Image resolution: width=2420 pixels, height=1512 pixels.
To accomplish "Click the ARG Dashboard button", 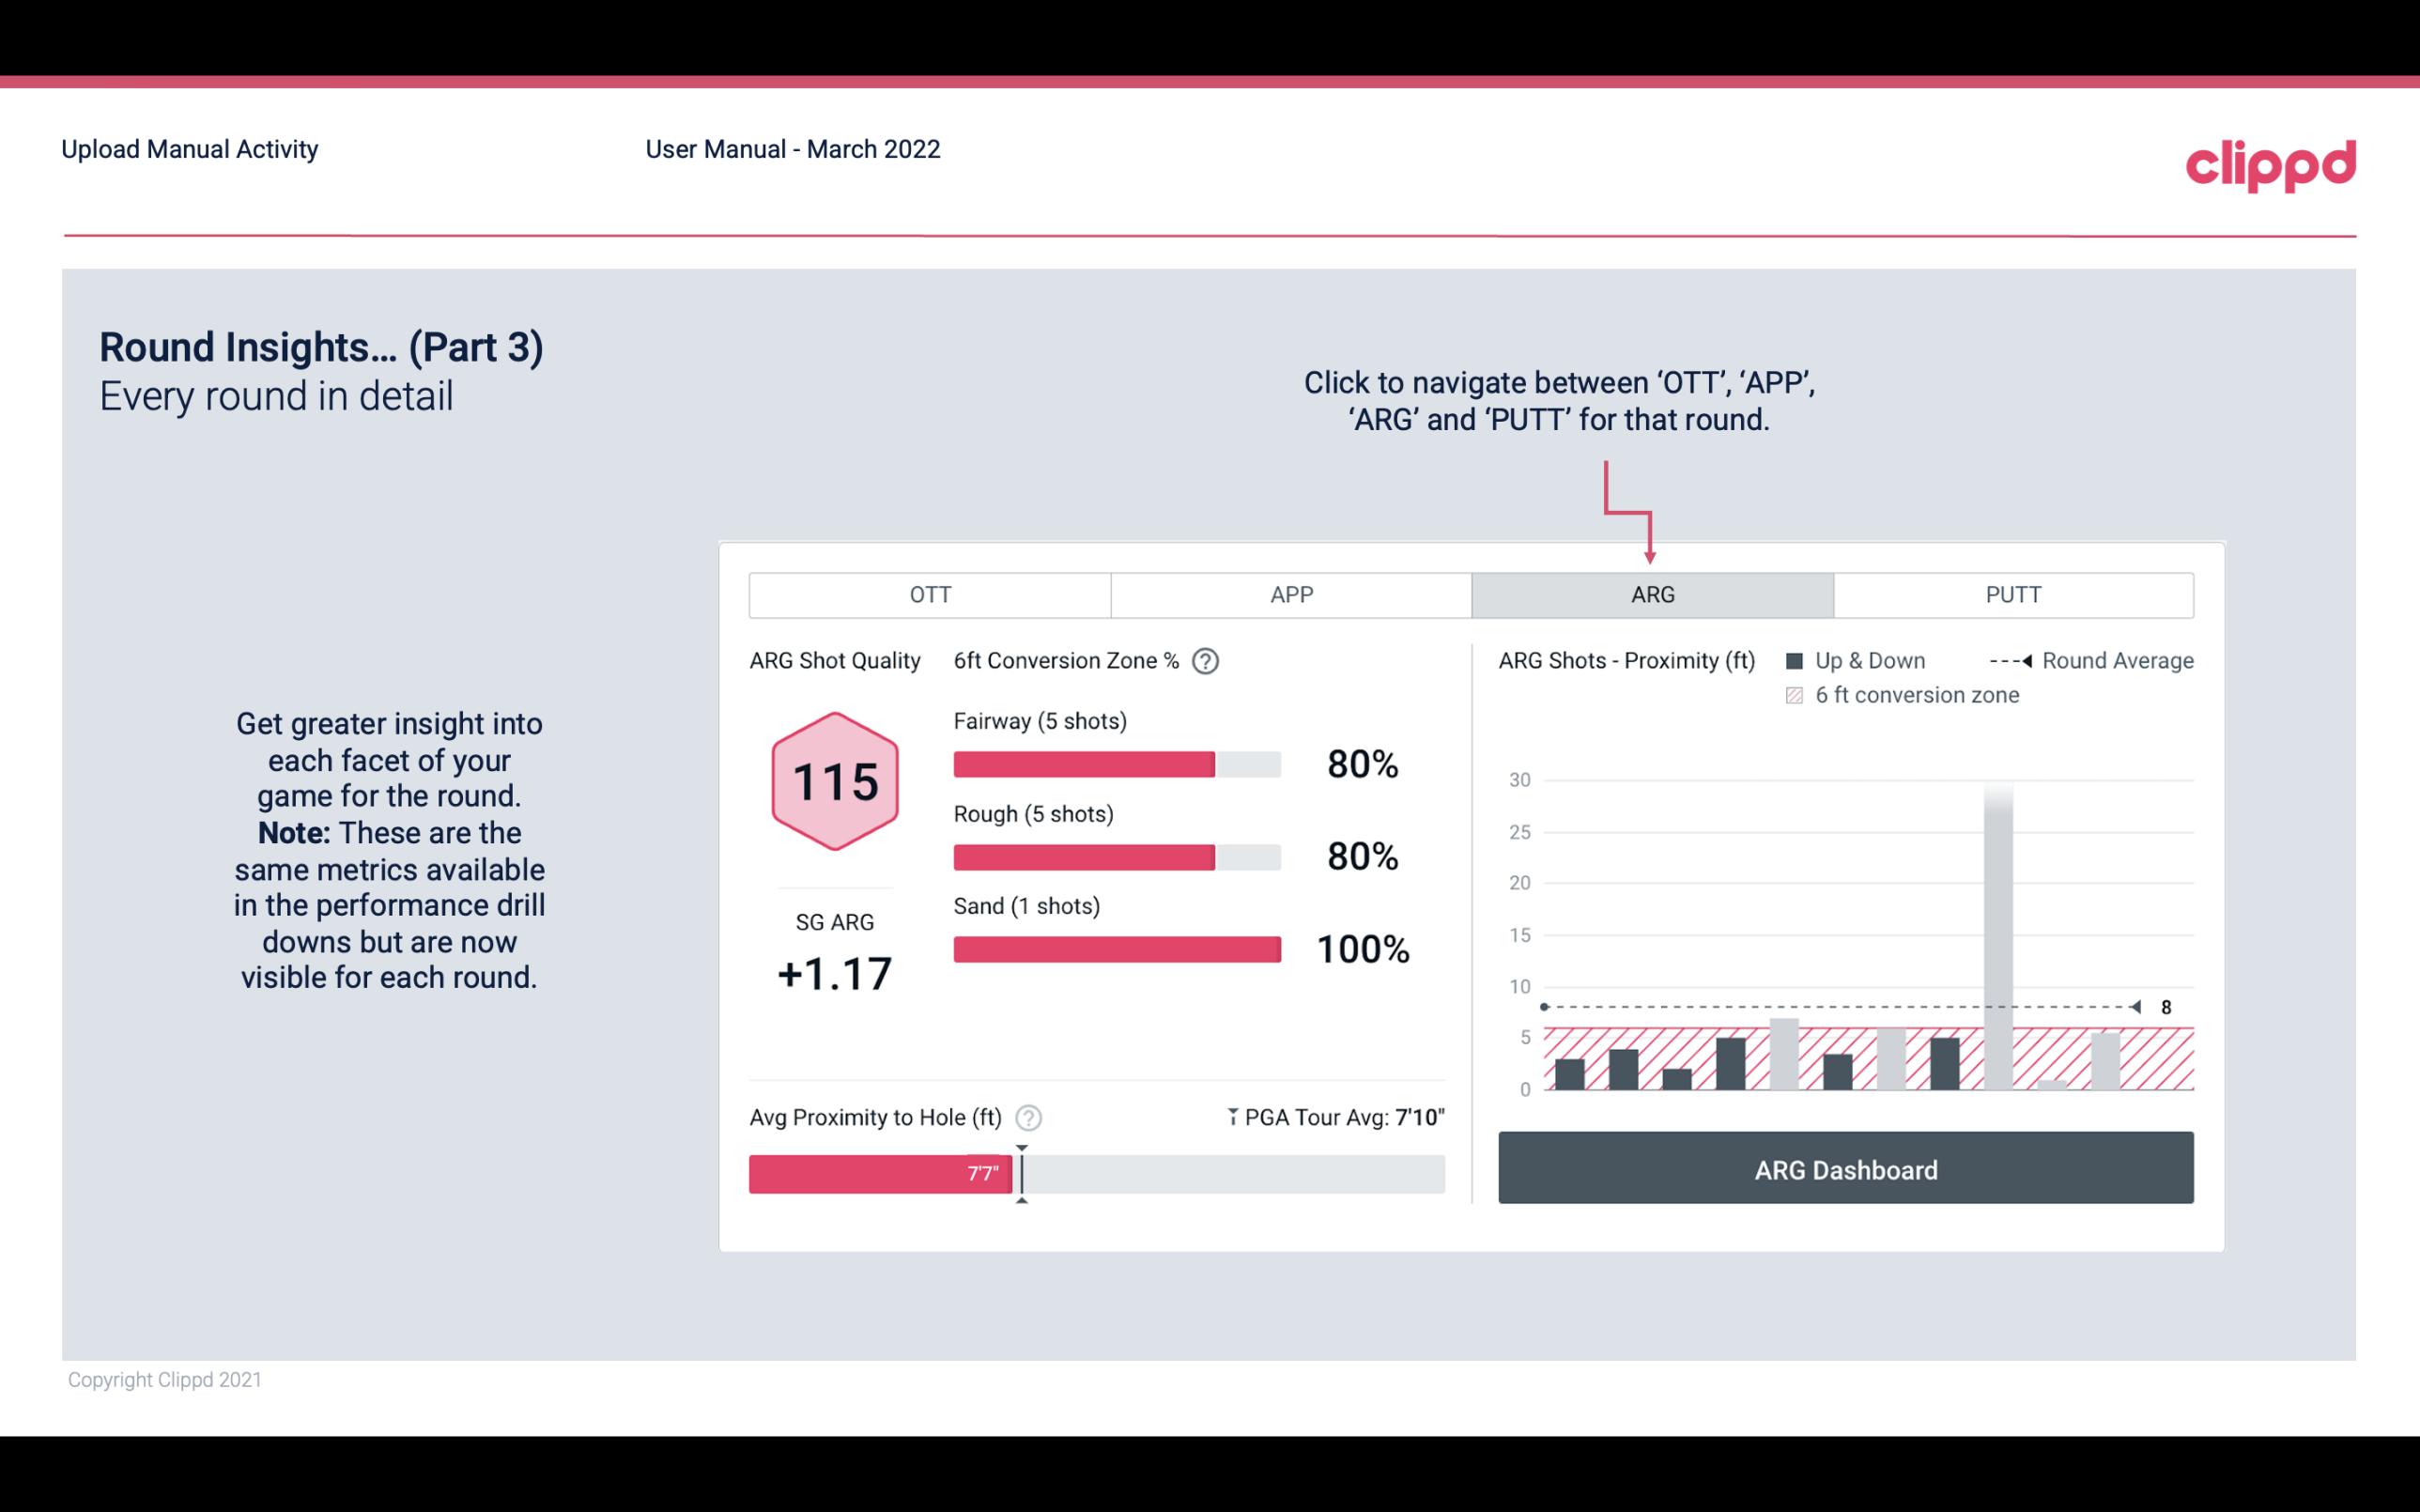I will (1843, 1169).
